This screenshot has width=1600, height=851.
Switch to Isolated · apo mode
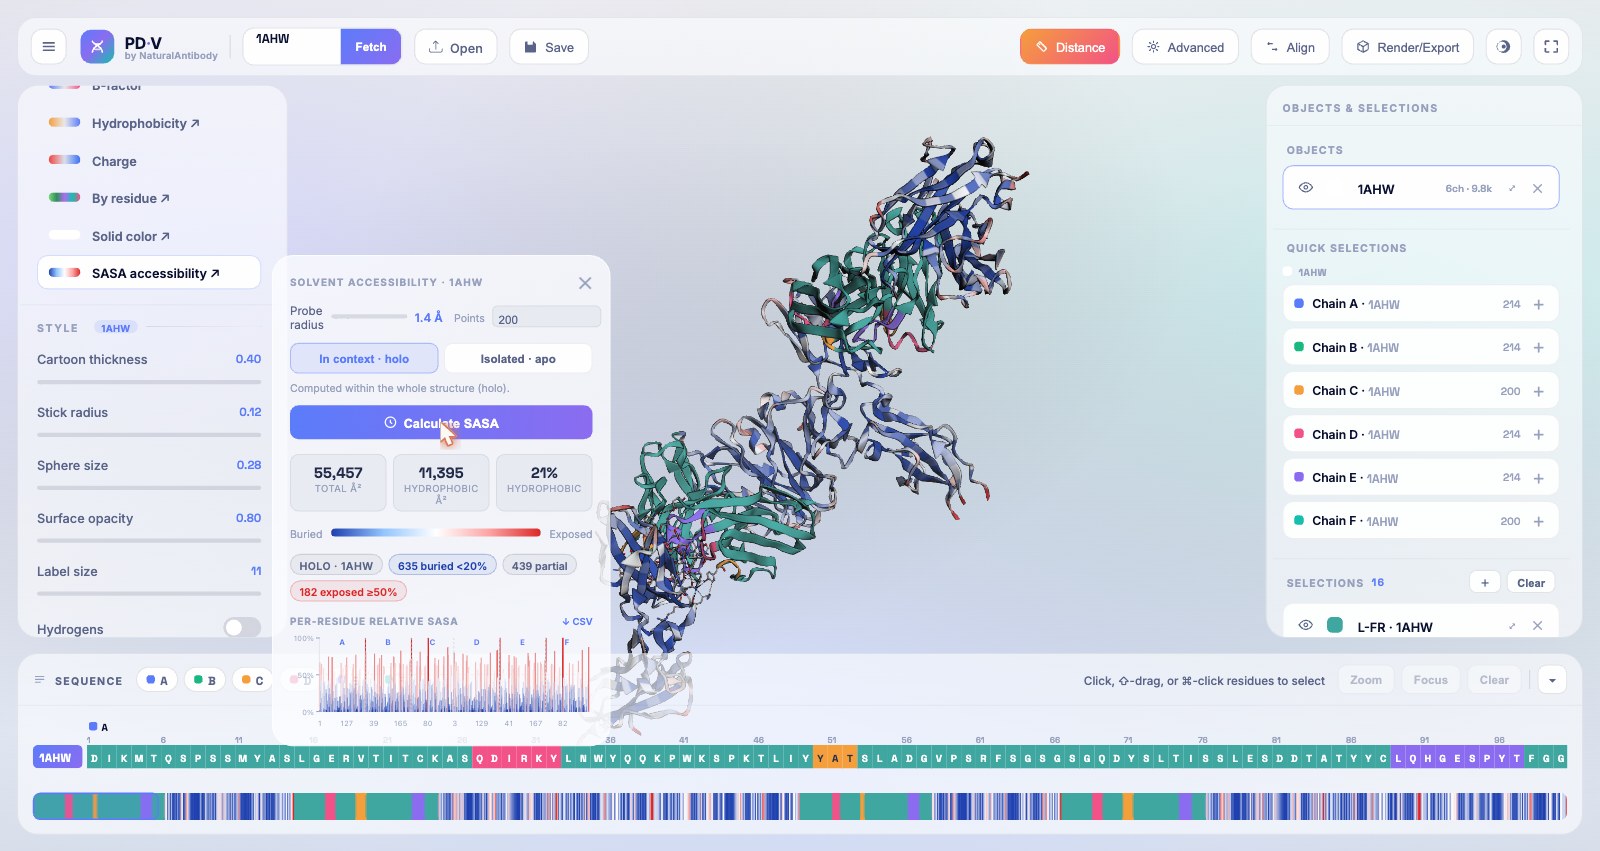518,359
